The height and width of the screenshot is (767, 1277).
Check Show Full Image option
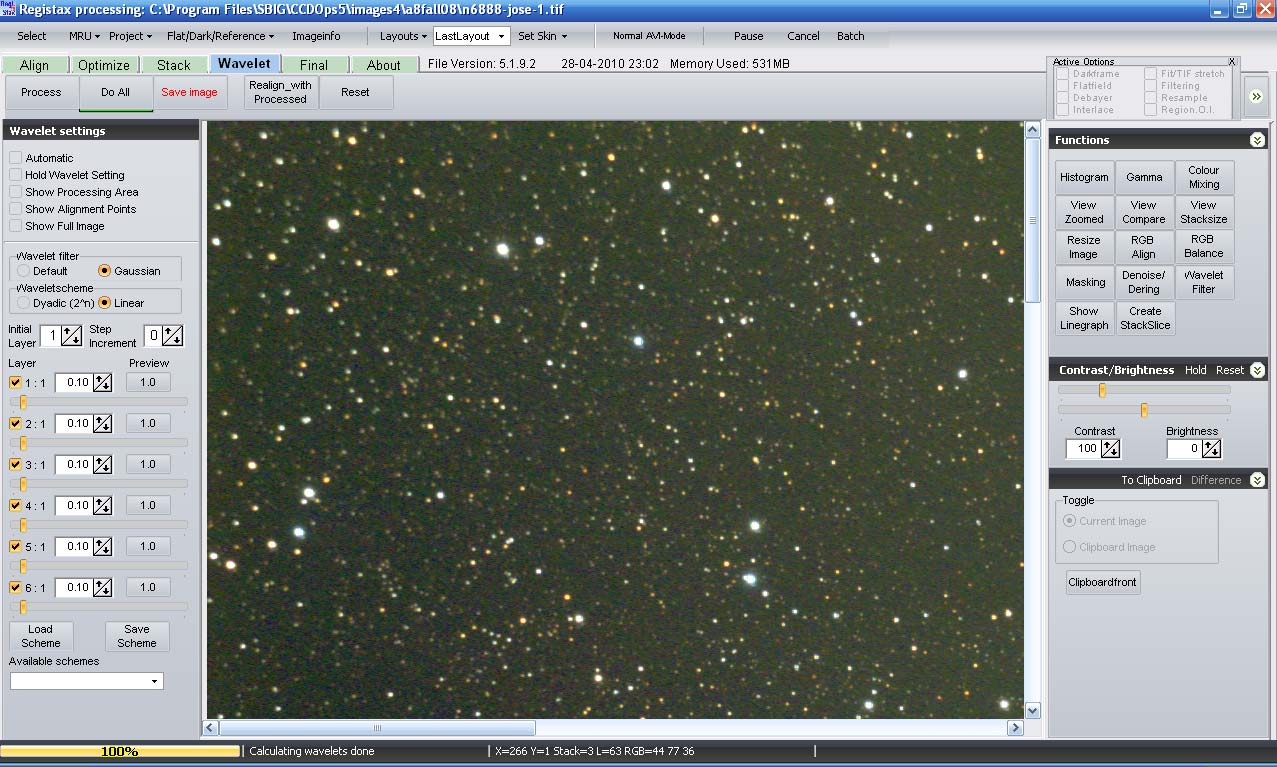coord(15,226)
